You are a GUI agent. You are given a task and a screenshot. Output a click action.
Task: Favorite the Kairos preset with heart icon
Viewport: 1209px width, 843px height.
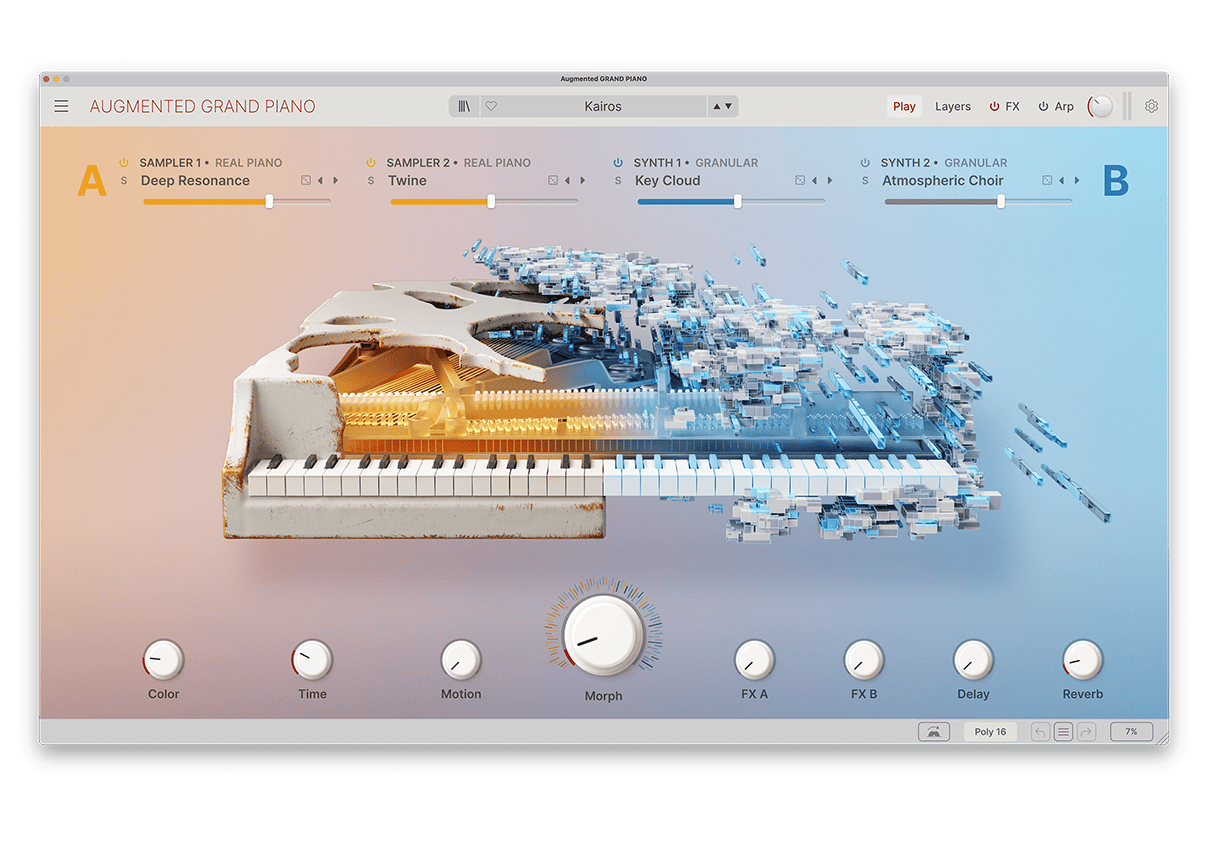click(491, 106)
